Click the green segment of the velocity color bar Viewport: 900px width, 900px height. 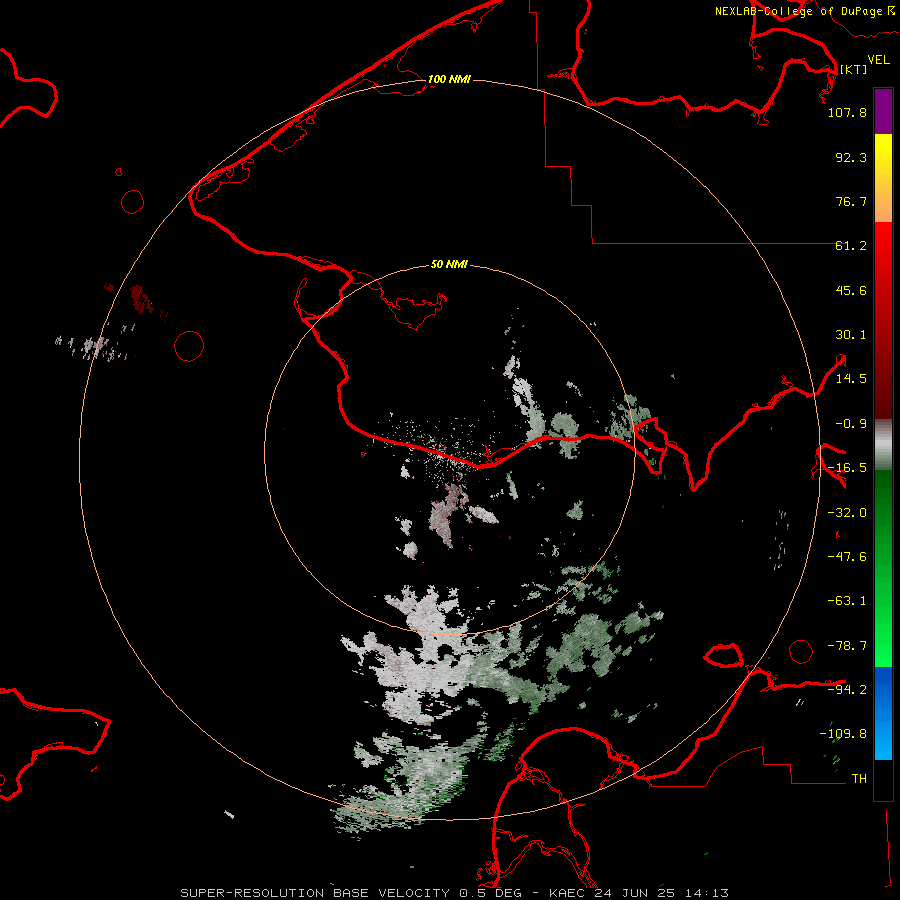coord(883,568)
